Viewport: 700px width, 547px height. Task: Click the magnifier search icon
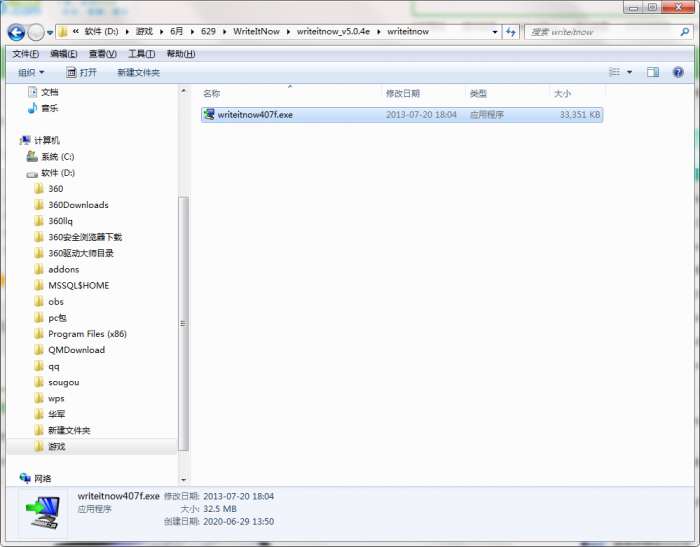685,32
